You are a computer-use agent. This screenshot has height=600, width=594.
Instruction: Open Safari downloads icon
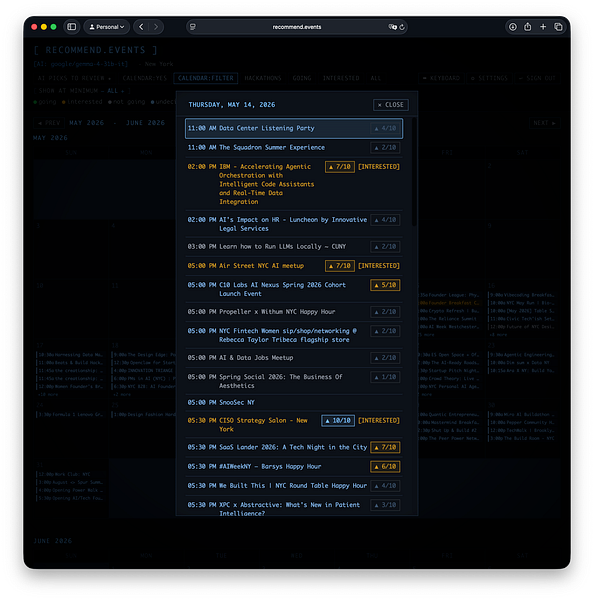click(512, 27)
